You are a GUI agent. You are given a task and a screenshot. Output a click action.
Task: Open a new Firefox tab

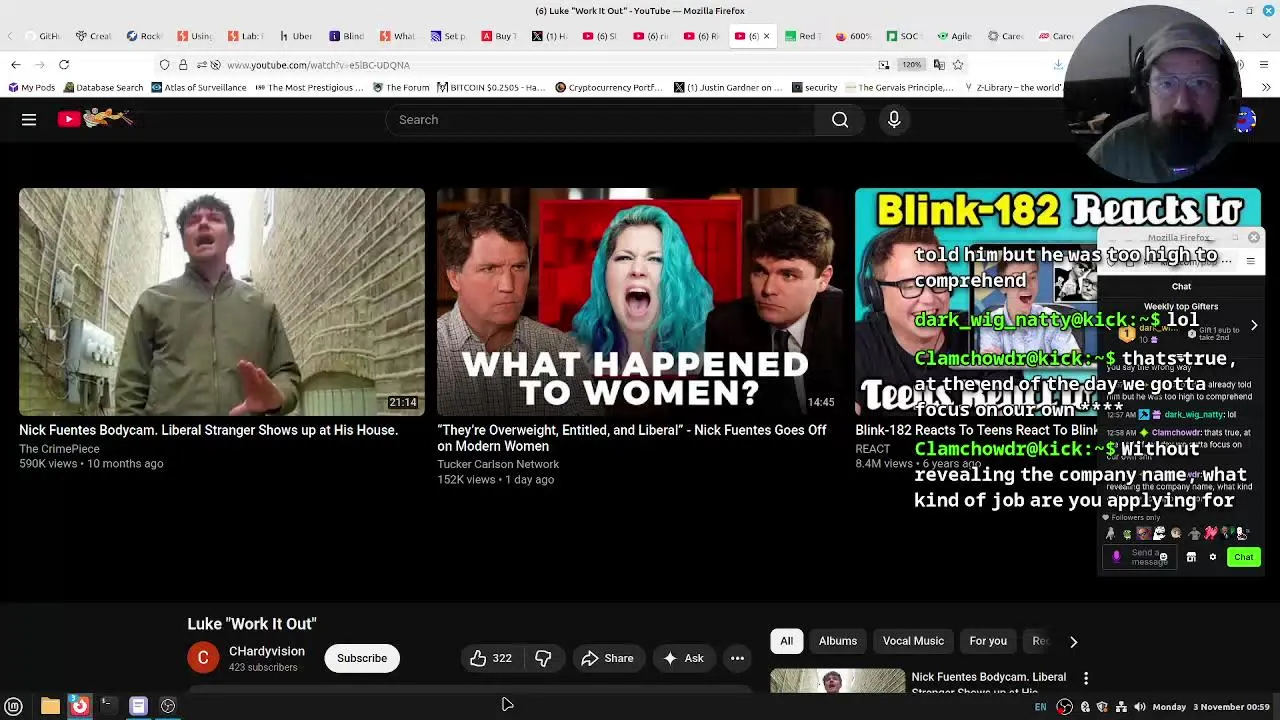pyautogui.click(x=1240, y=36)
